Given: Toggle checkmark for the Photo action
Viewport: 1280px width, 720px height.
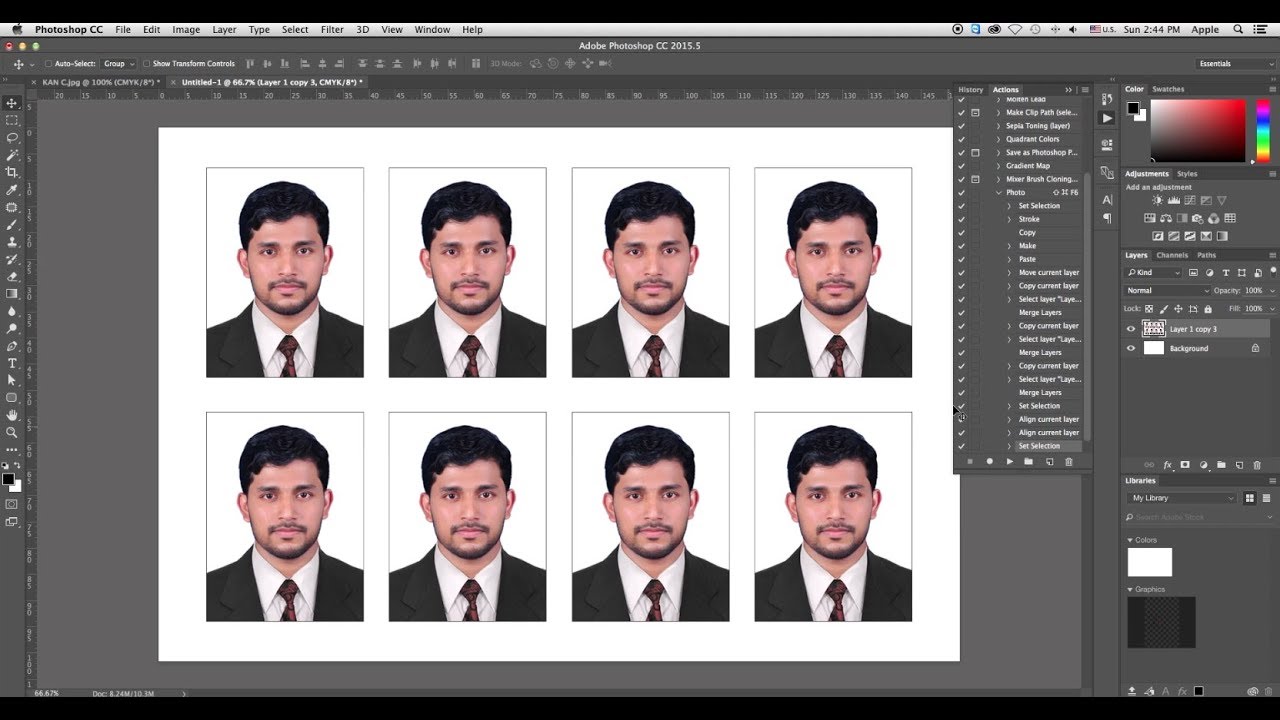Looking at the screenshot, I should (x=961, y=192).
